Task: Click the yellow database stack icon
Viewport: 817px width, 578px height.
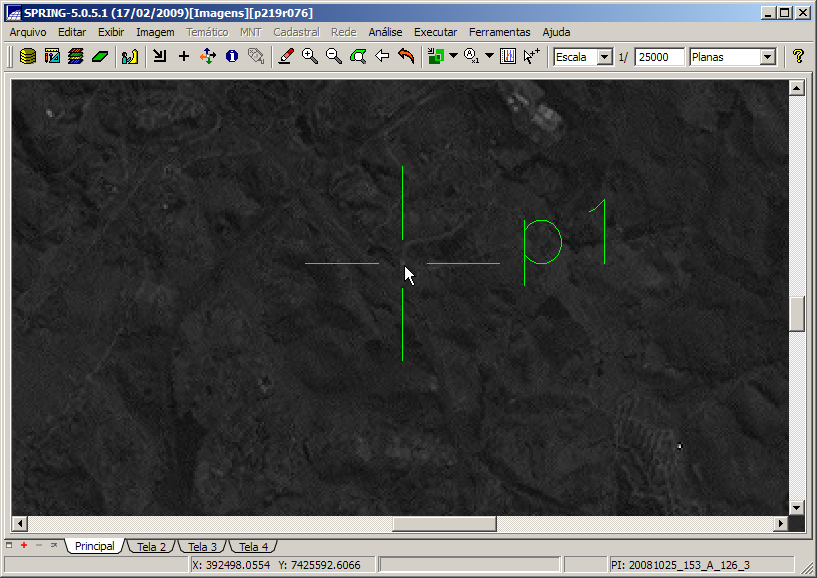Action: pyautogui.click(x=27, y=57)
